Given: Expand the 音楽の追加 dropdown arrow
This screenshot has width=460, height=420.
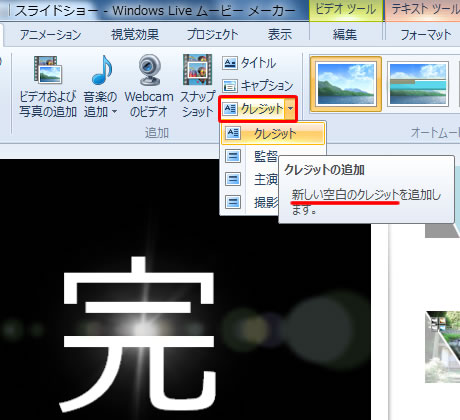Looking at the screenshot, I should 114,112.
